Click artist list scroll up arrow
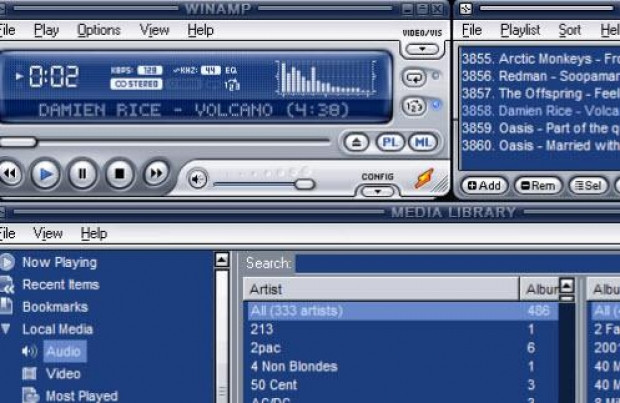This screenshot has width=620, height=403. click(x=567, y=285)
